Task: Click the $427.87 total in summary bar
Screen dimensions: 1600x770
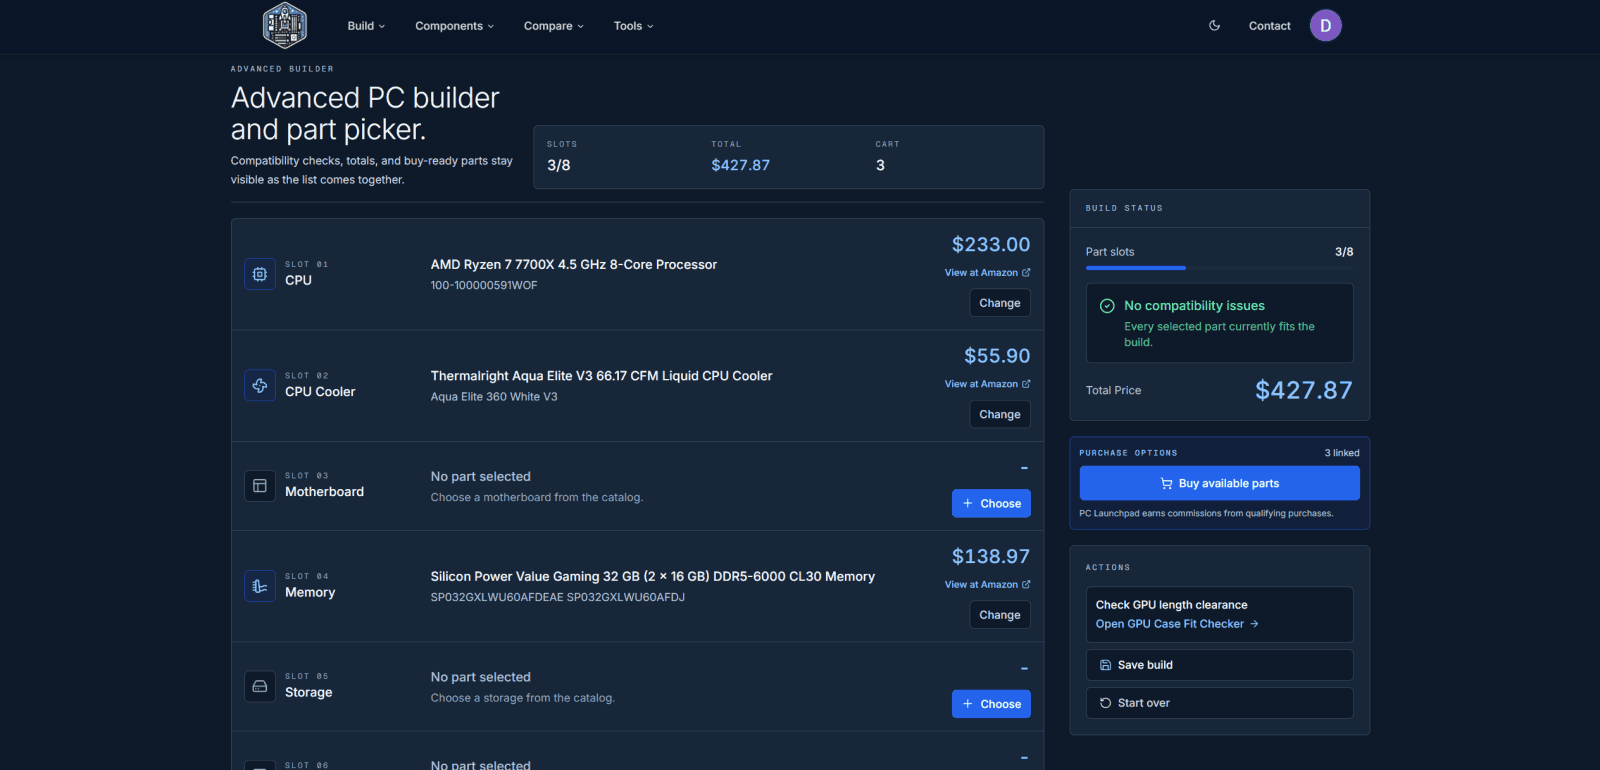Action: point(741,165)
